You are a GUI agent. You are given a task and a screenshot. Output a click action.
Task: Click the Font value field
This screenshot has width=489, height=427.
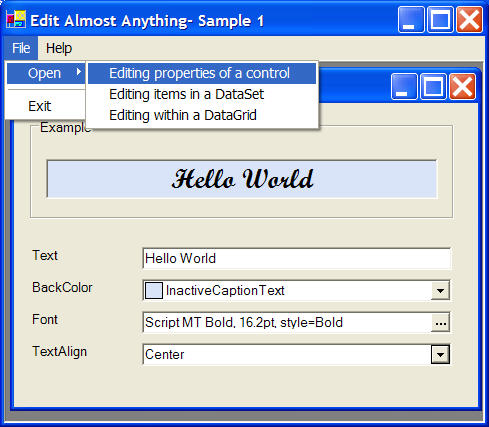[287, 322]
